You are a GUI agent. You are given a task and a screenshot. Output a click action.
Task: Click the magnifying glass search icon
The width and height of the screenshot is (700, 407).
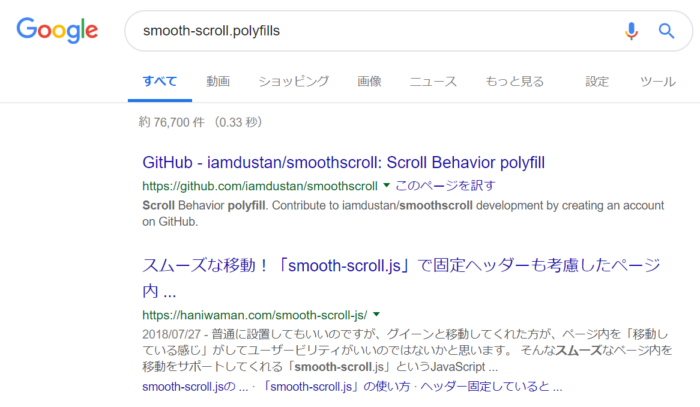667,31
